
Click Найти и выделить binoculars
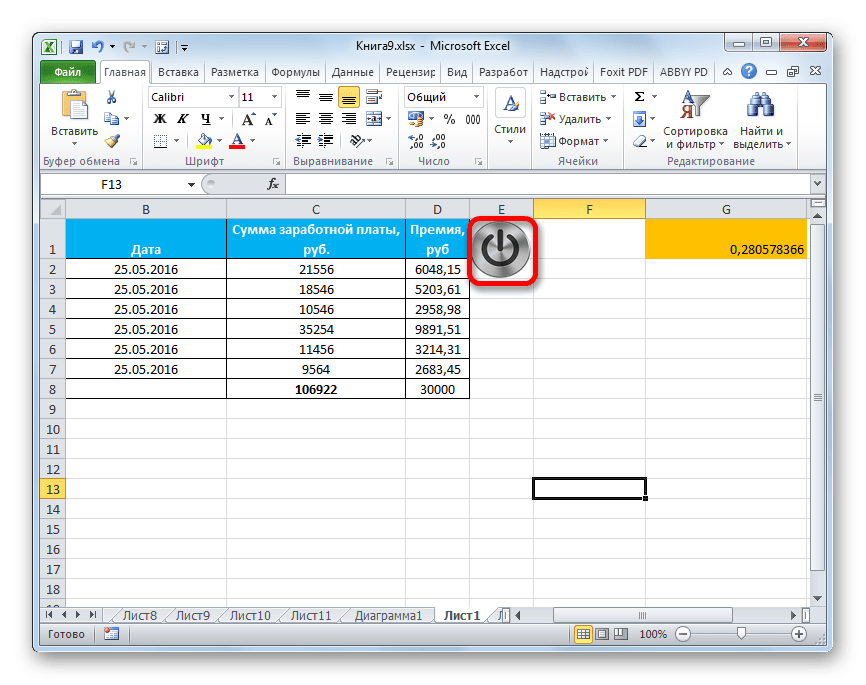point(762,120)
